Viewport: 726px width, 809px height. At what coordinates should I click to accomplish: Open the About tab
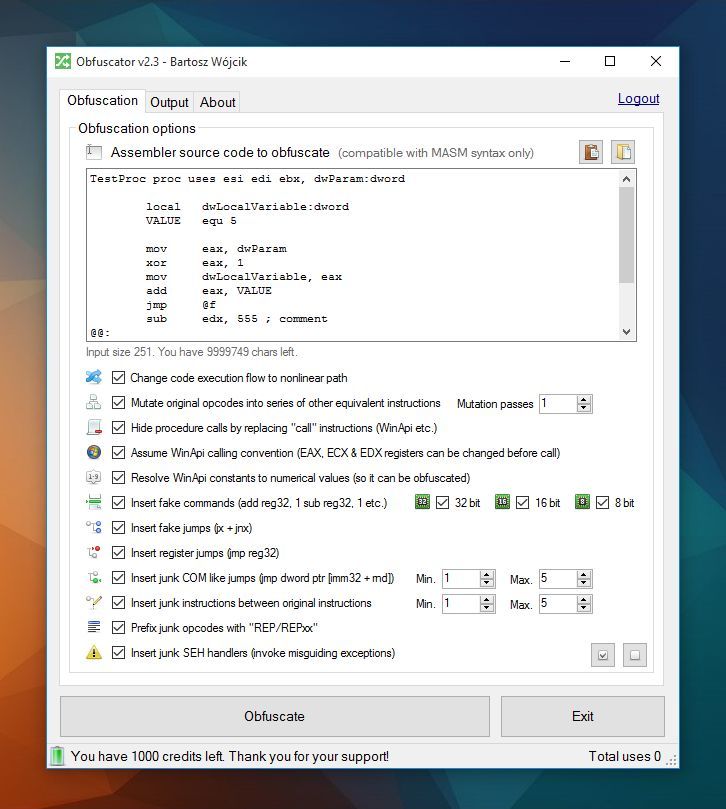[217, 102]
